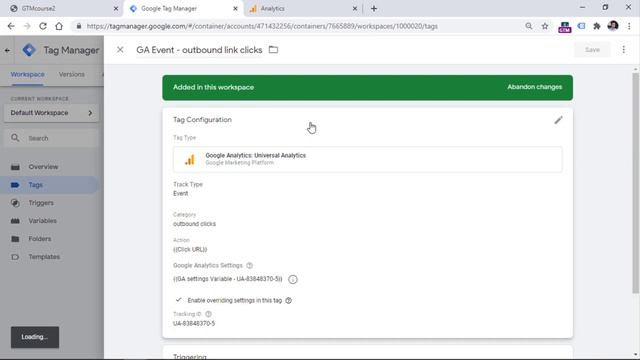
Task: Close the Analytics browser tab
Action: point(355,9)
